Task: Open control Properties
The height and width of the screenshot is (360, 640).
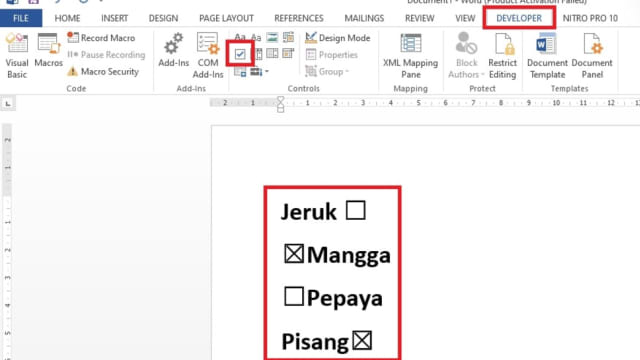Action: 331,55
